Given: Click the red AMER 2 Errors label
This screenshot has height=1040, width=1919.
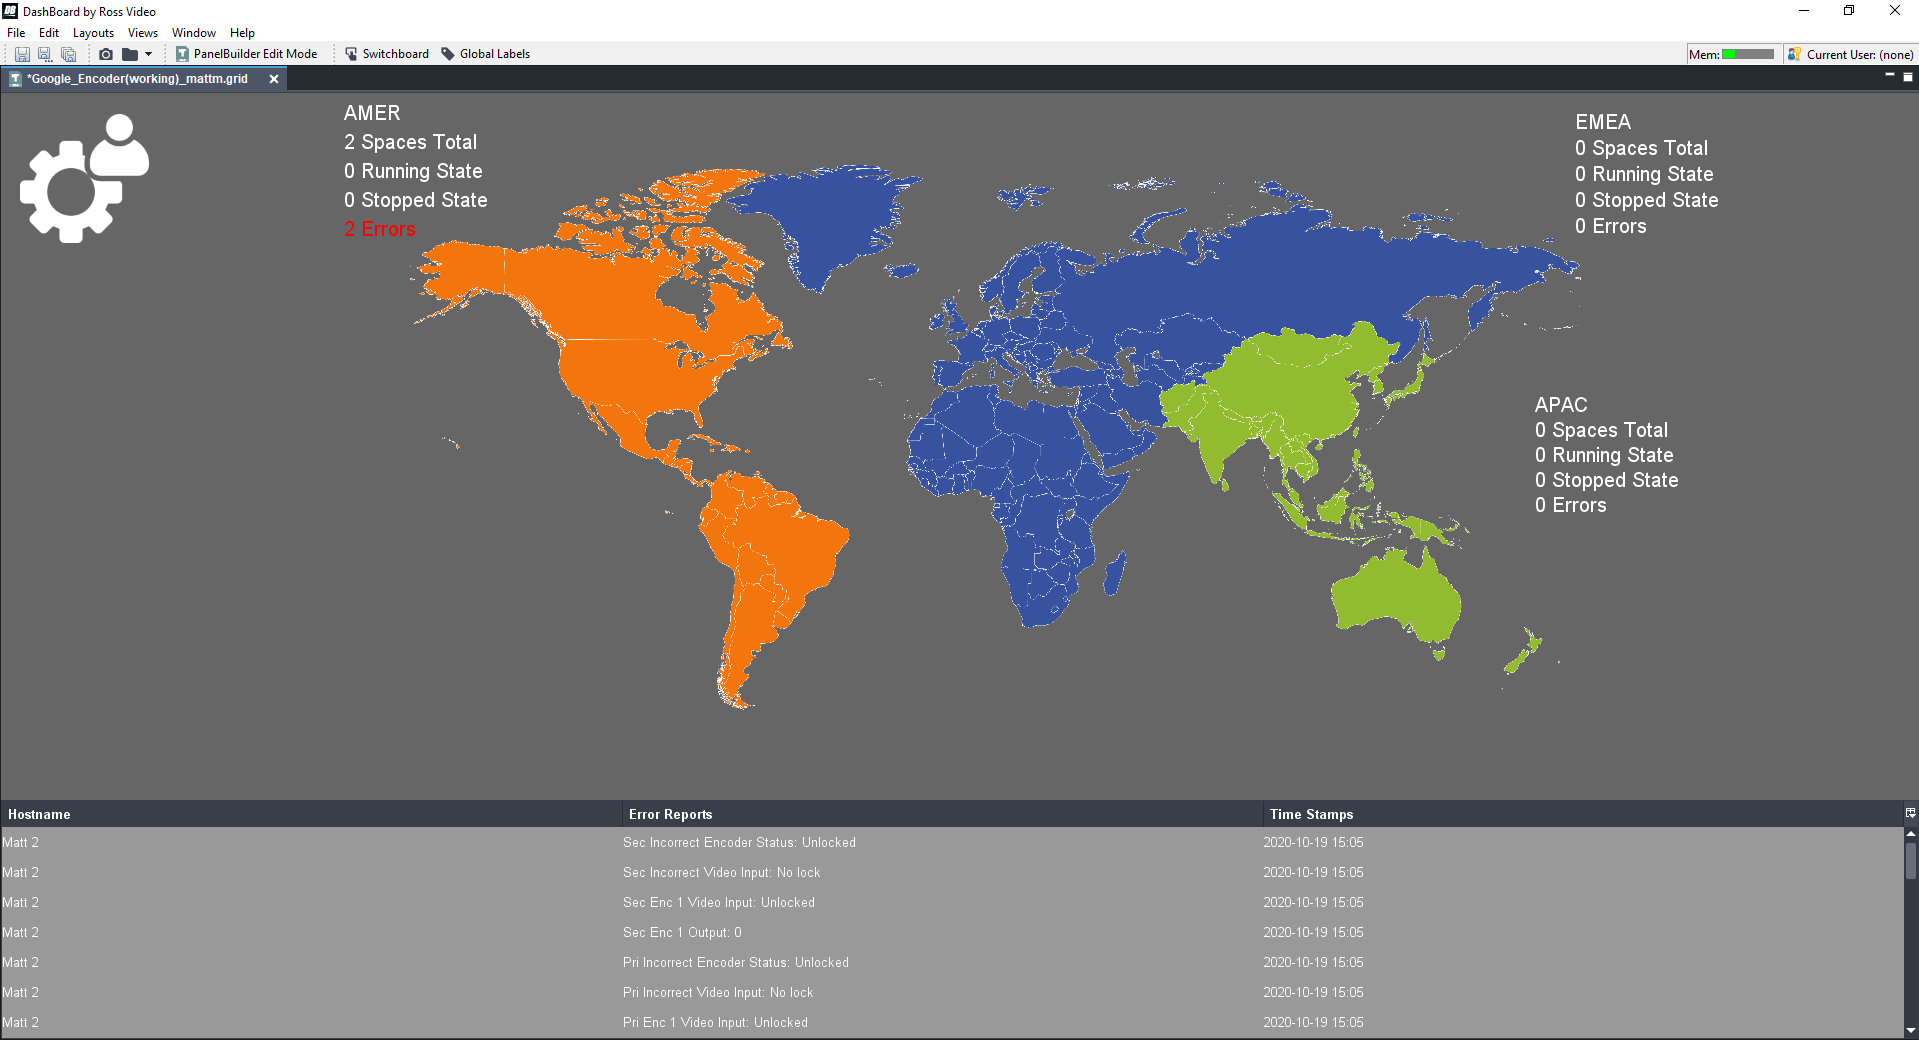Looking at the screenshot, I should coord(380,229).
